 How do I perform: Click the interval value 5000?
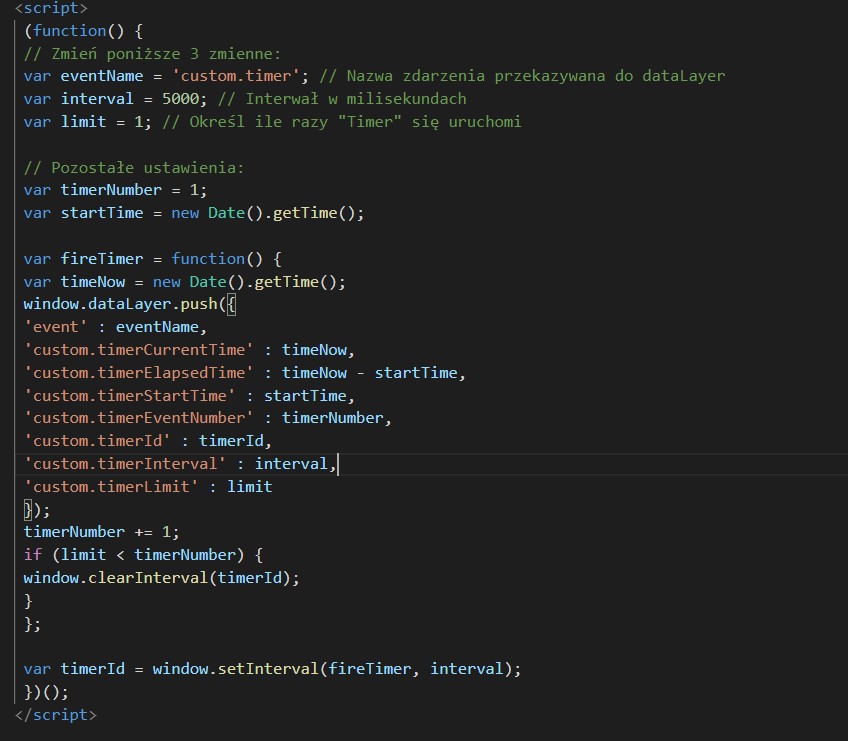(x=181, y=99)
